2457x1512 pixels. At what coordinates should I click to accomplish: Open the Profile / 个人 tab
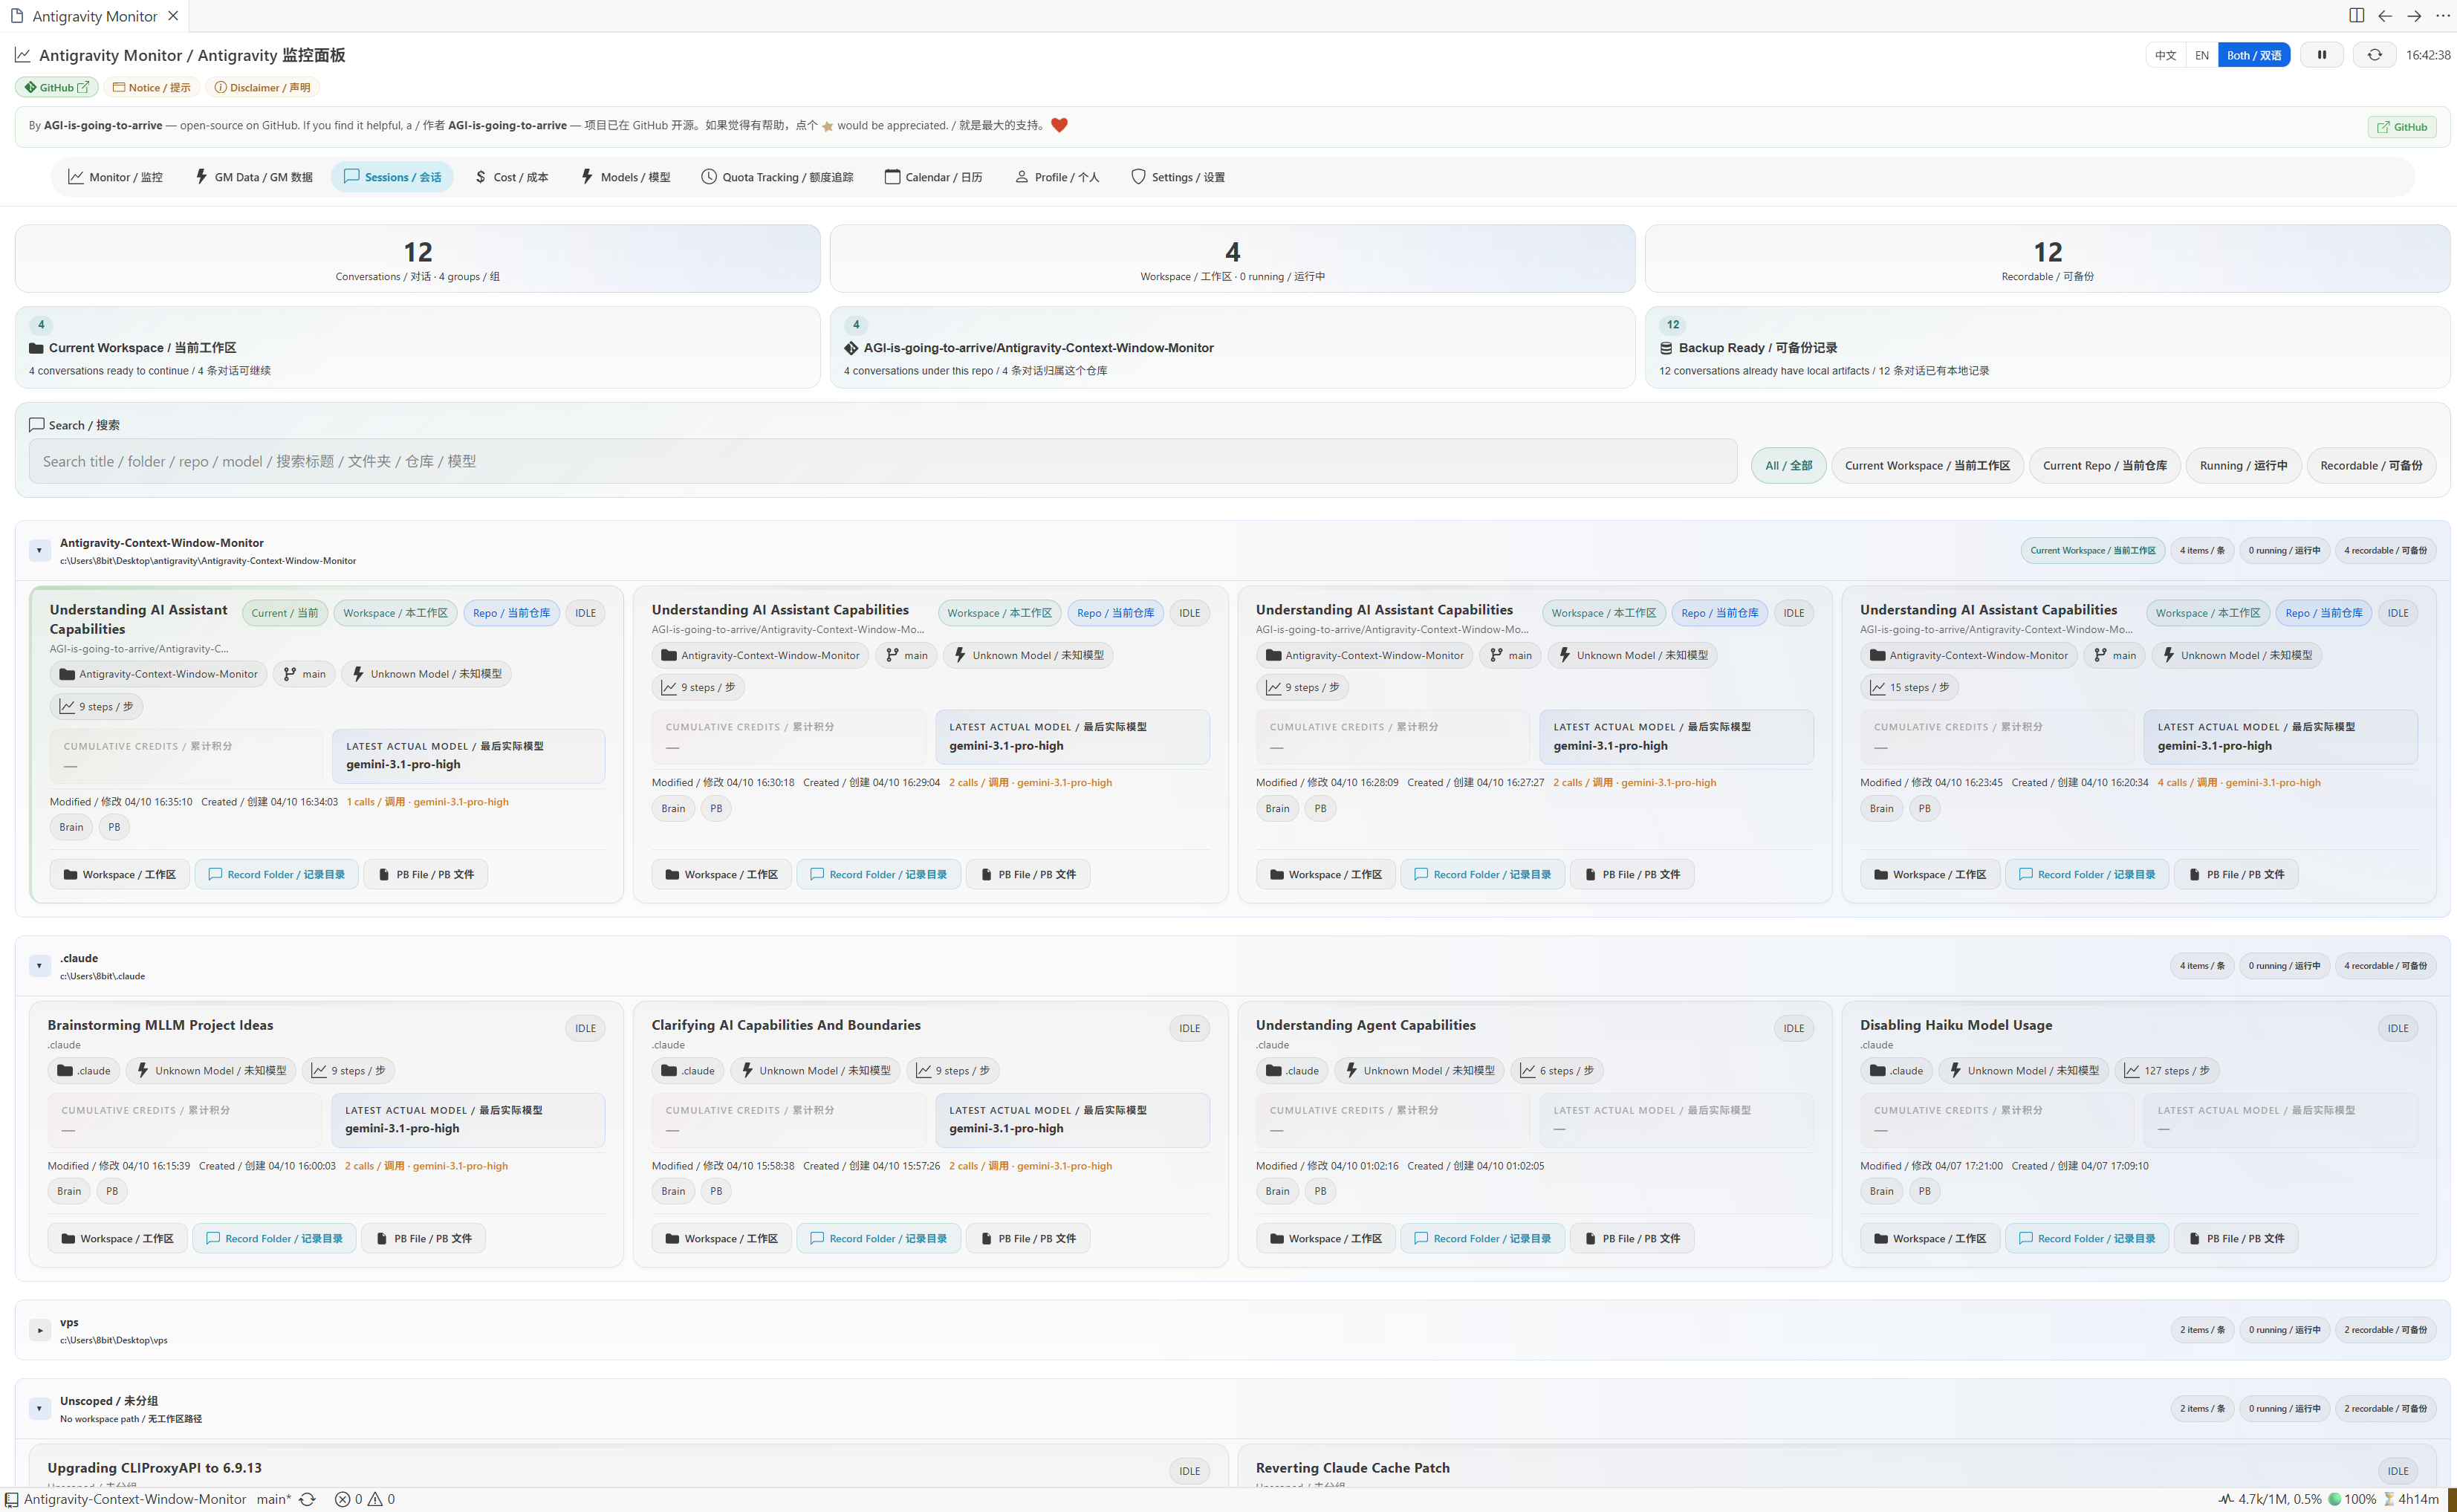click(1056, 177)
